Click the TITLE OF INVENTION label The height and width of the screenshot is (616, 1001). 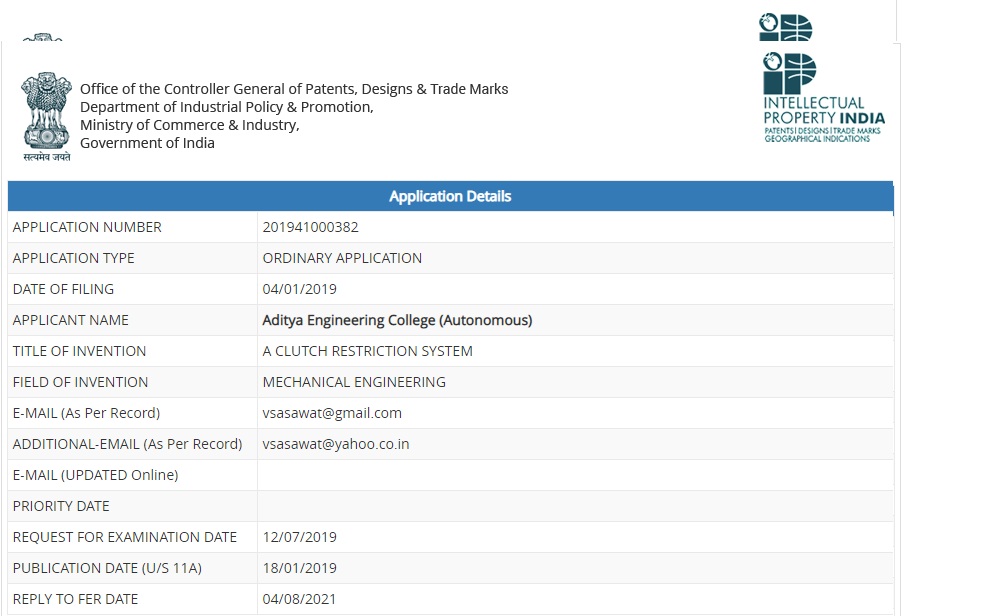[79, 351]
